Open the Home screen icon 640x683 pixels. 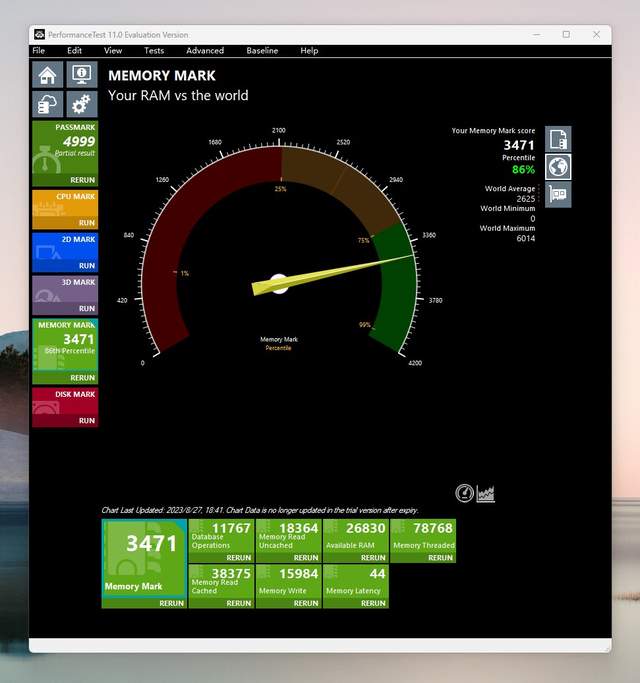click(47, 75)
